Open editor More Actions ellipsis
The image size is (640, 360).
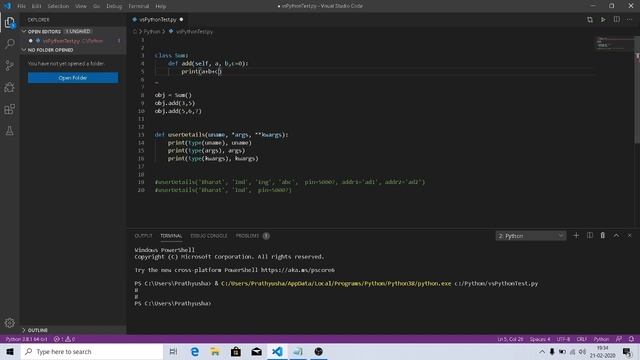[x=629, y=20]
